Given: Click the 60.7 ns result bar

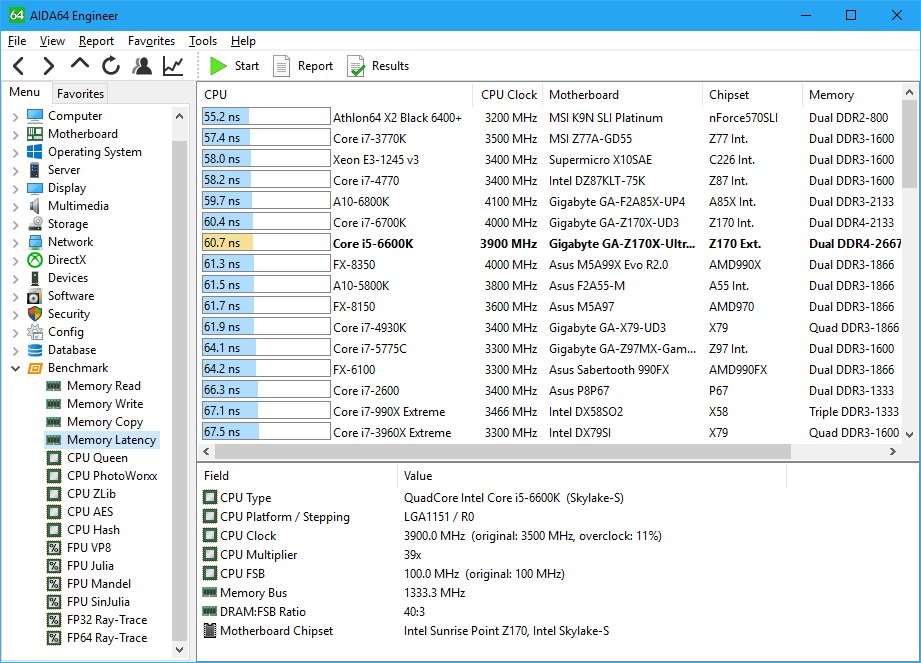Looking at the screenshot, I should (266, 243).
